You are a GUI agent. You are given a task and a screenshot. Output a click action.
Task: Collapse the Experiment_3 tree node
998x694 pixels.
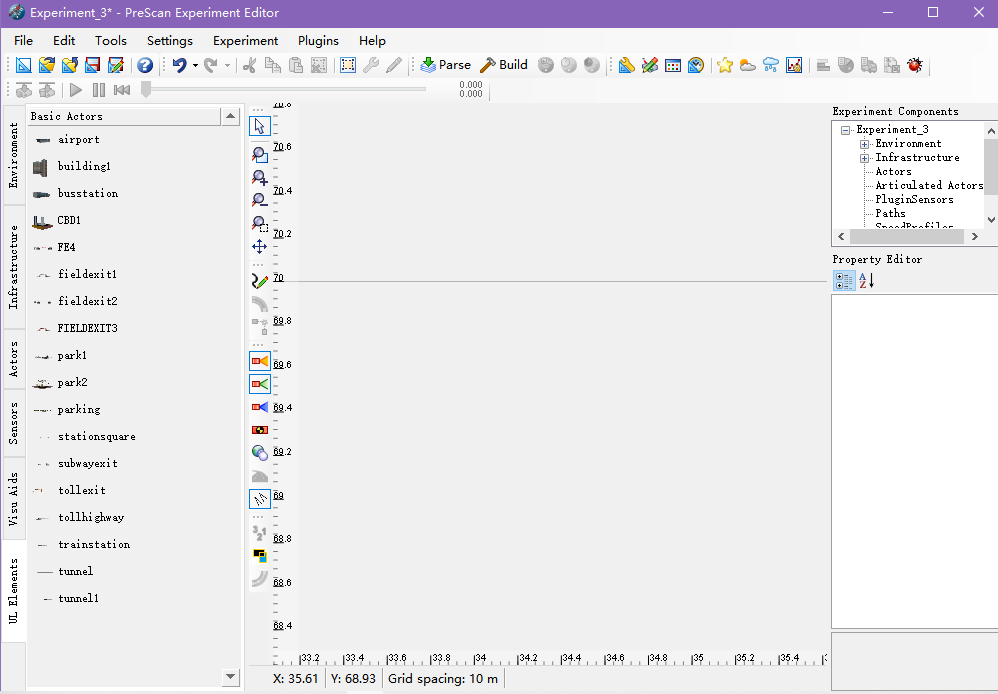846,130
